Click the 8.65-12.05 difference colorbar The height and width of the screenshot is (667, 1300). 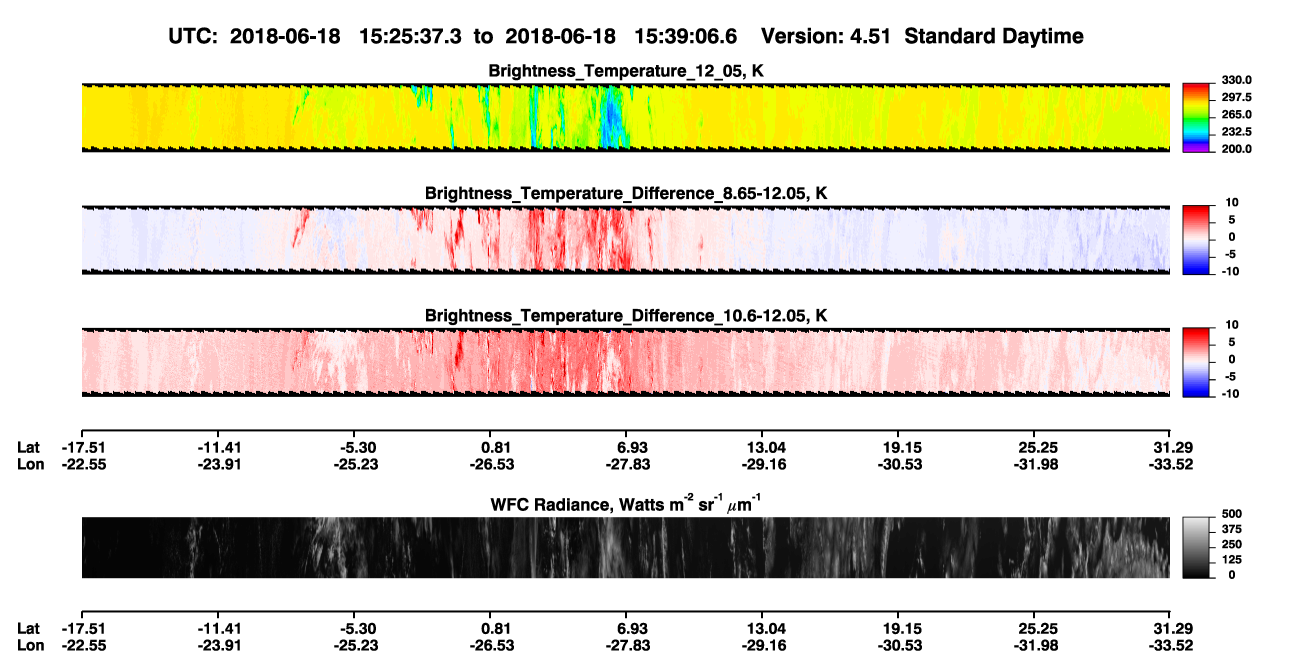1197,239
